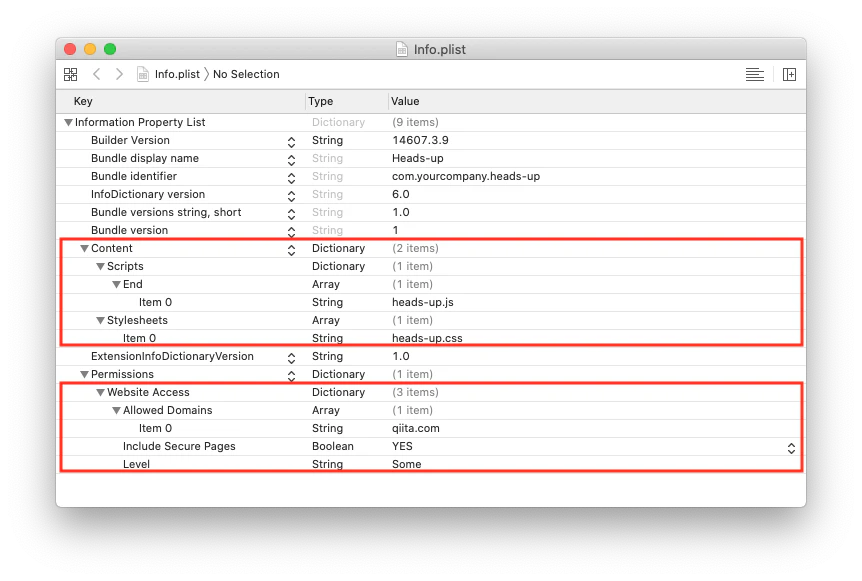Select the ExtensionInfoDictionaryVersion key

click(x=172, y=356)
